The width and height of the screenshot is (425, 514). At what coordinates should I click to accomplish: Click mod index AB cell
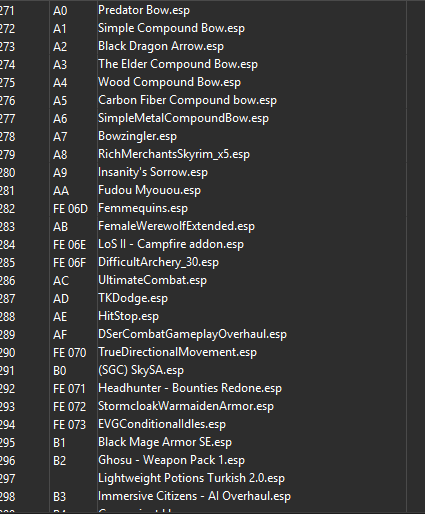(60, 227)
